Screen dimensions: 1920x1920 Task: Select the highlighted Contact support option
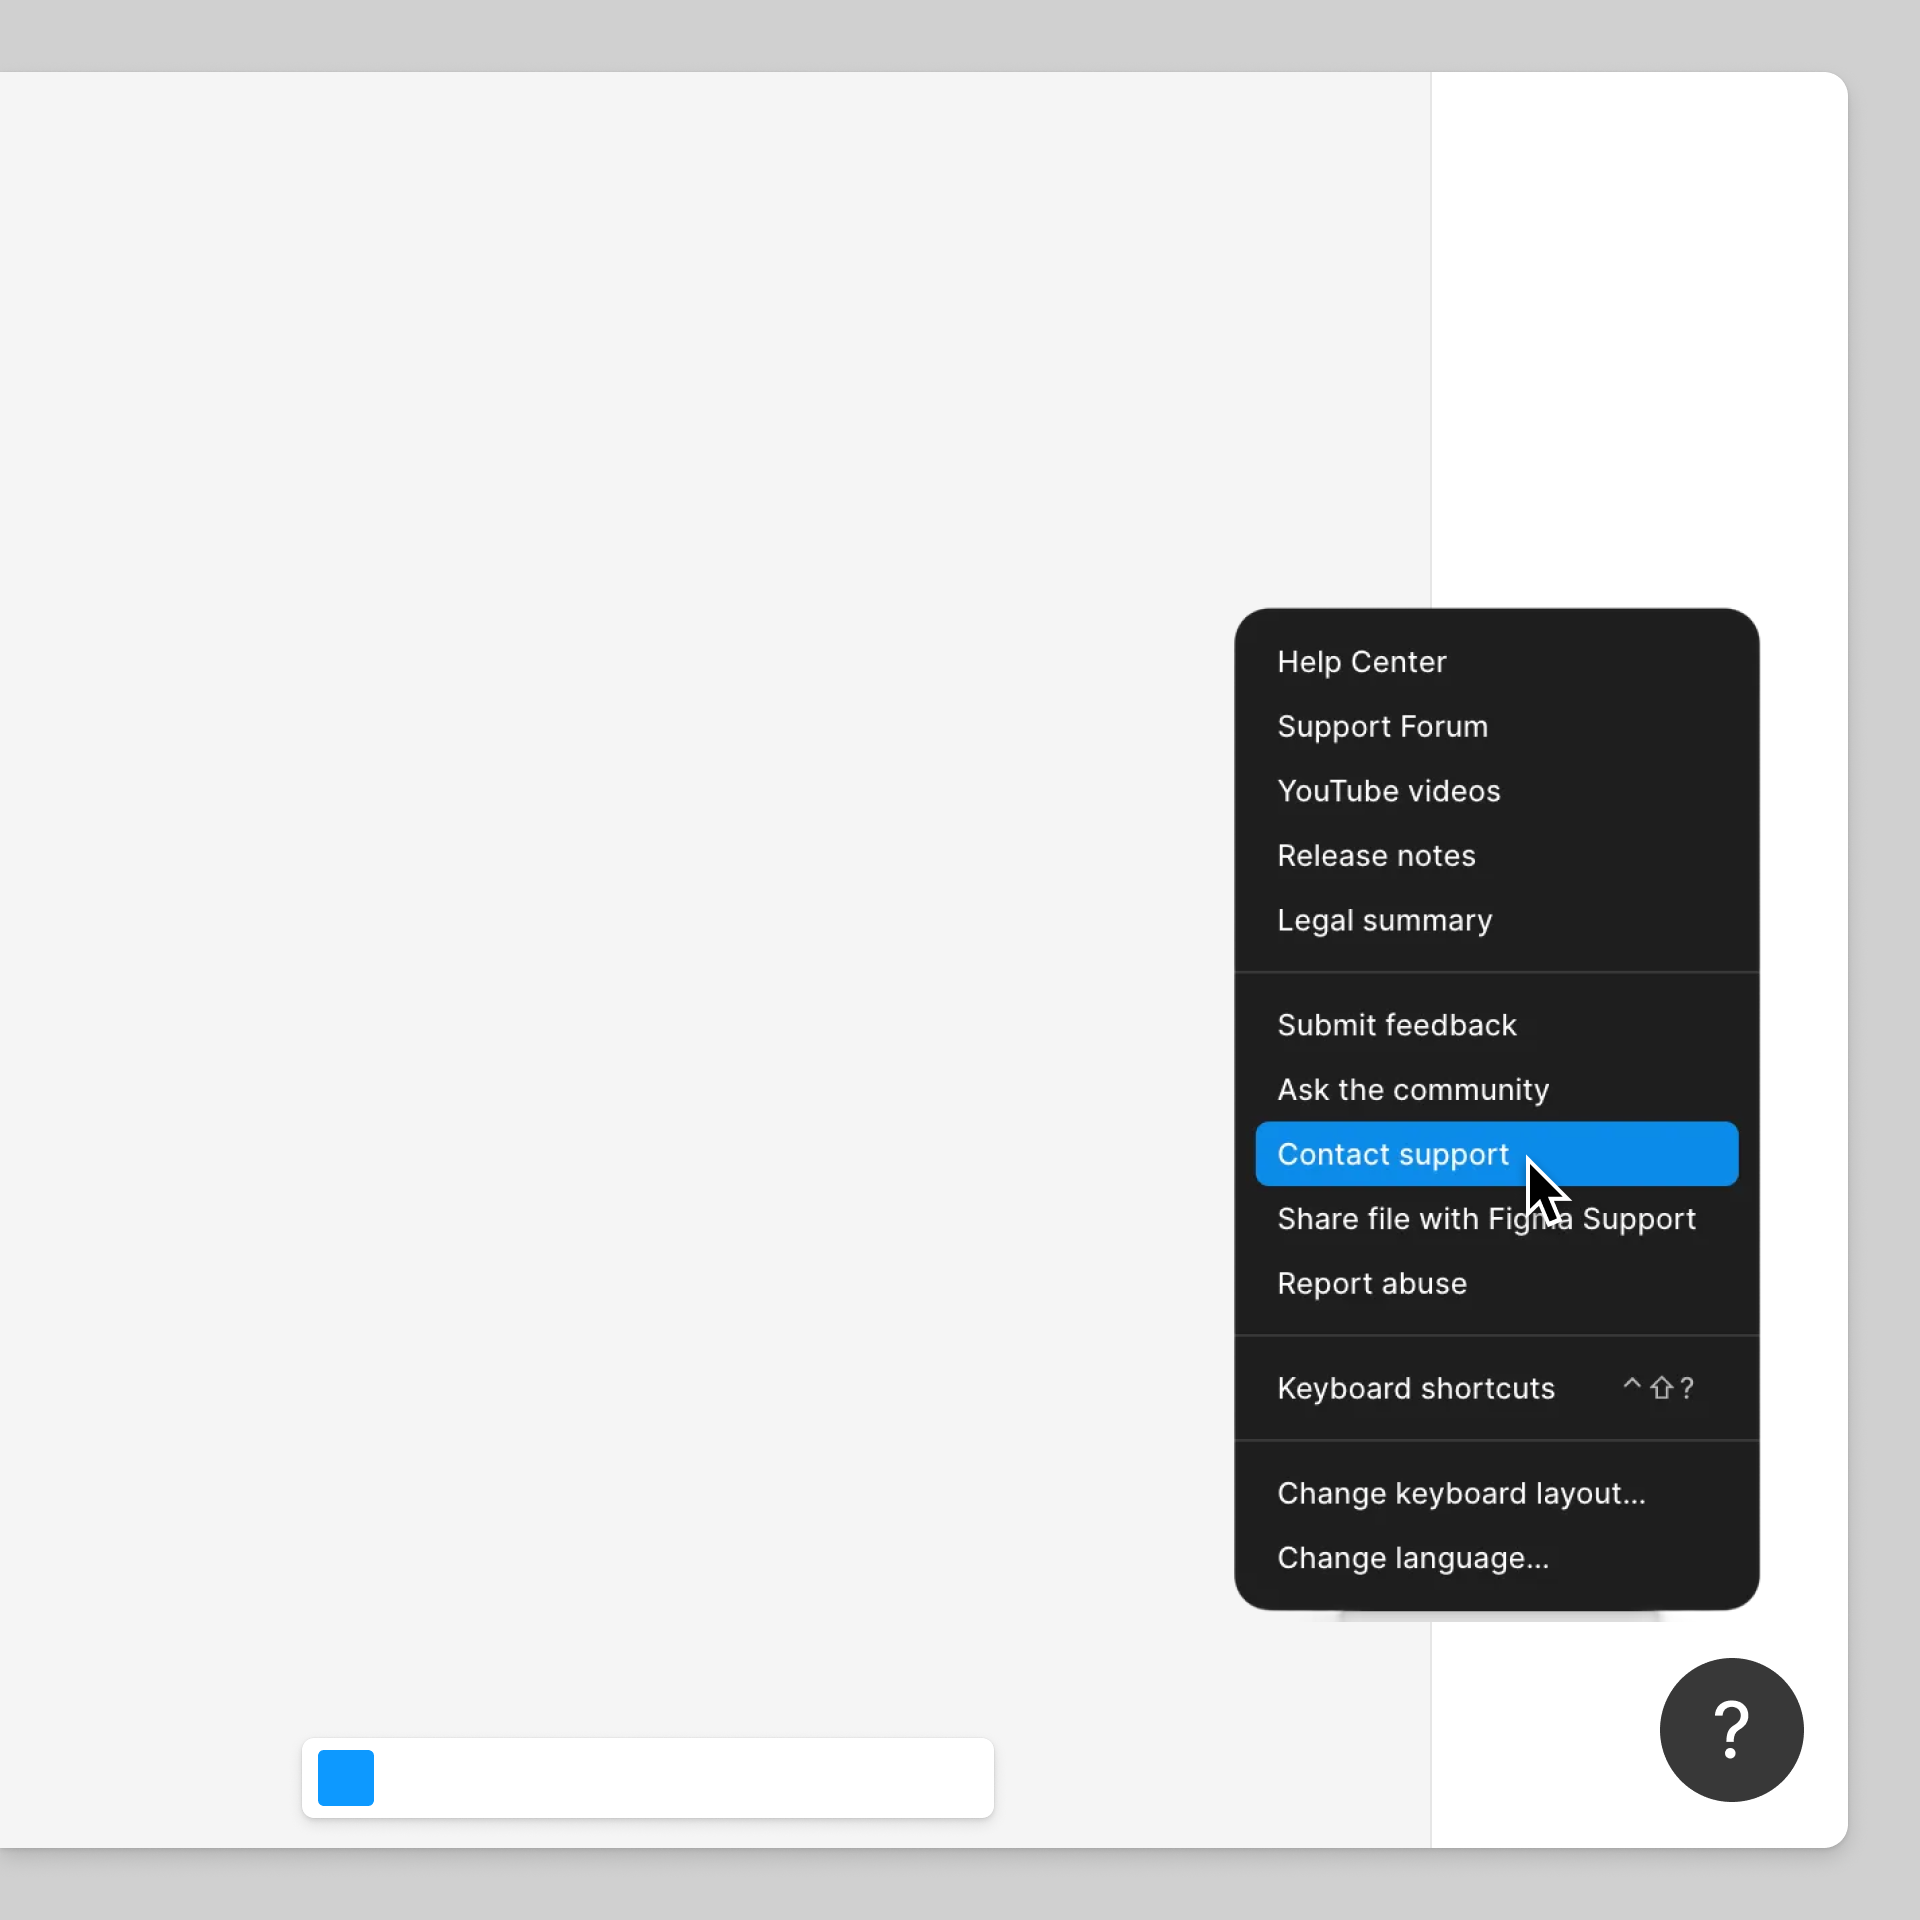(1394, 1154)
